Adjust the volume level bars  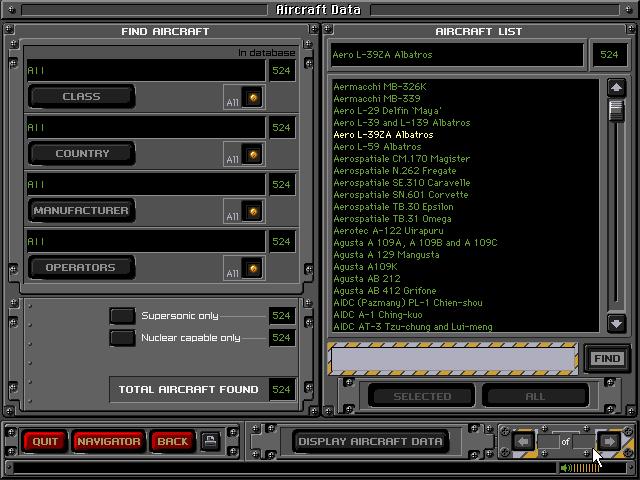pos(585,468)
